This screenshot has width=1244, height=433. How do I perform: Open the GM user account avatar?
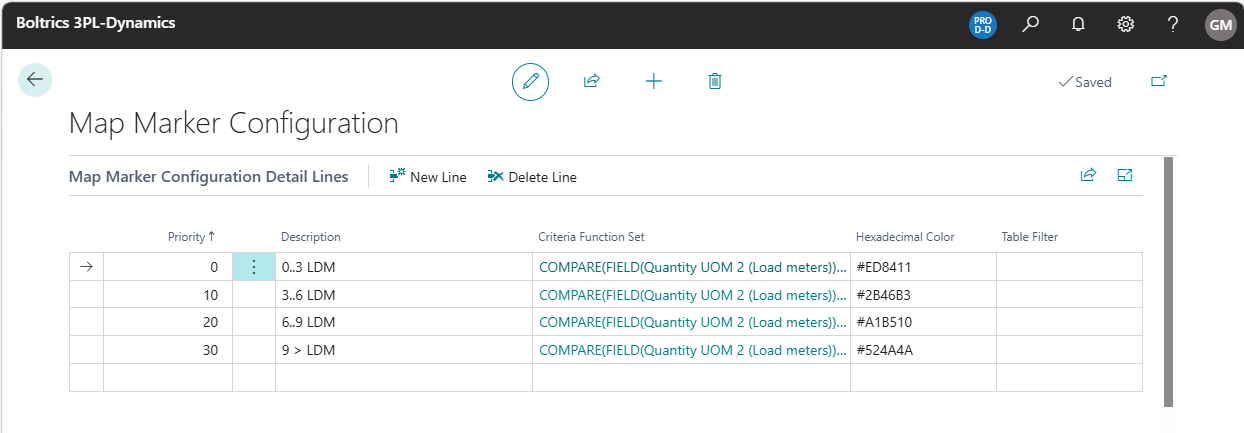1221,24
